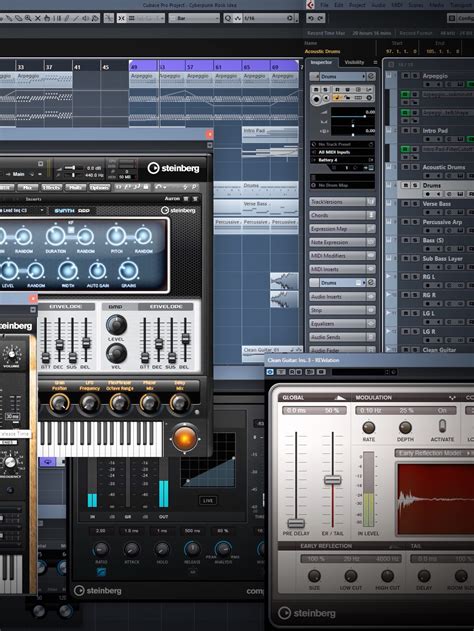Select the Time Warp tool
Screen dimensions: 474x631
coord(57,18)
